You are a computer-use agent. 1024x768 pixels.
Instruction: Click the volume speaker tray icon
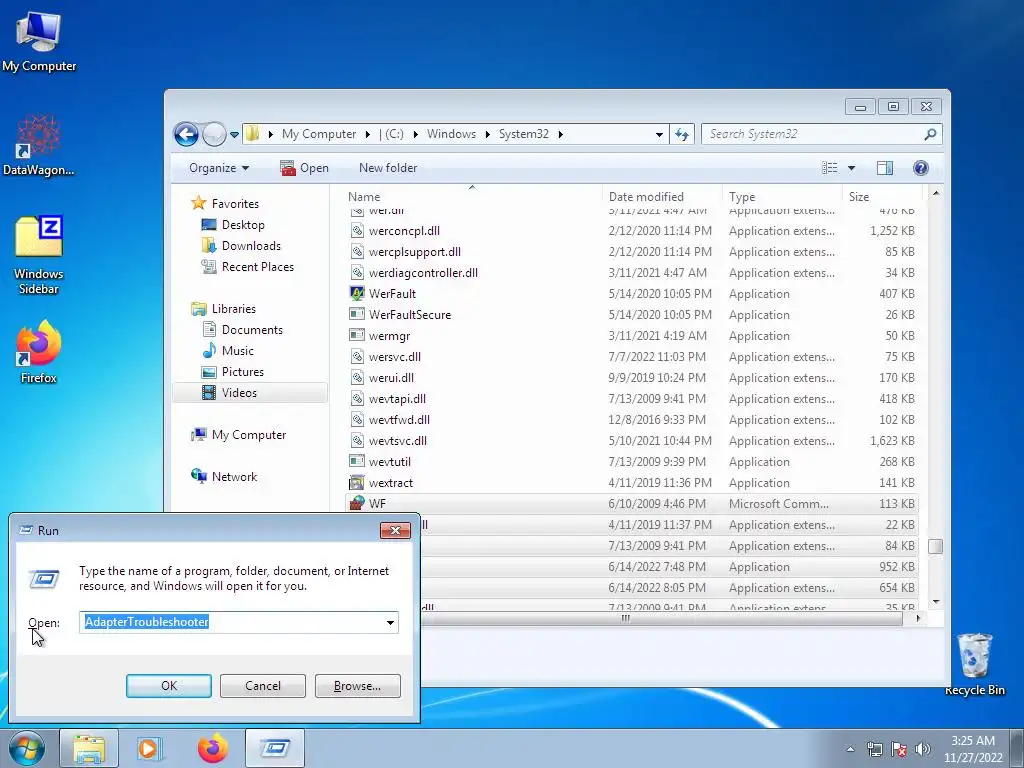[x=922, y=749]
